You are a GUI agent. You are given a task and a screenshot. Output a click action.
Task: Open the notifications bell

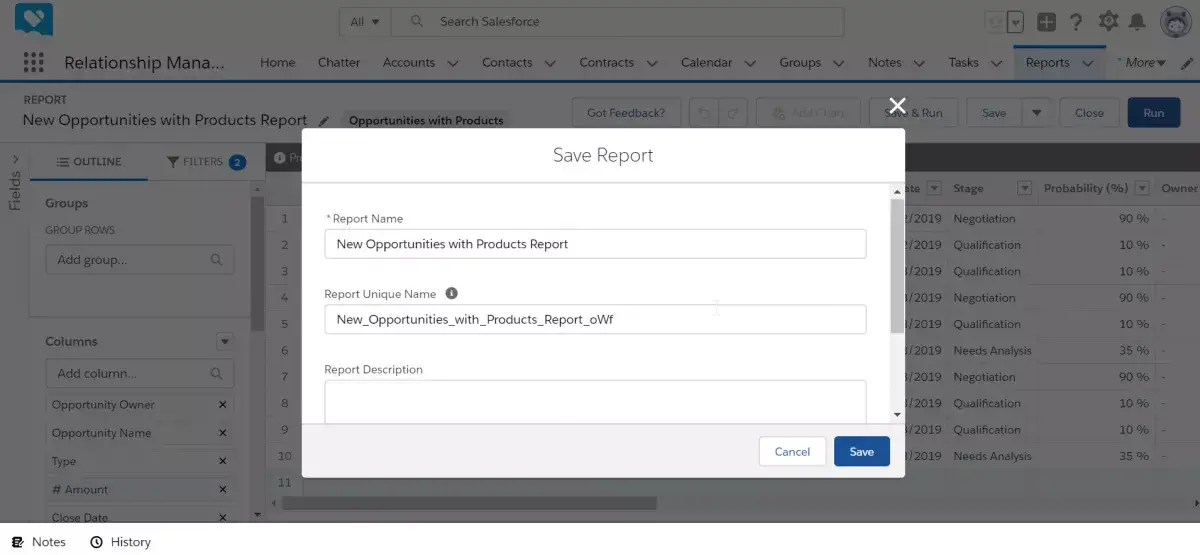pos(1137,22)
